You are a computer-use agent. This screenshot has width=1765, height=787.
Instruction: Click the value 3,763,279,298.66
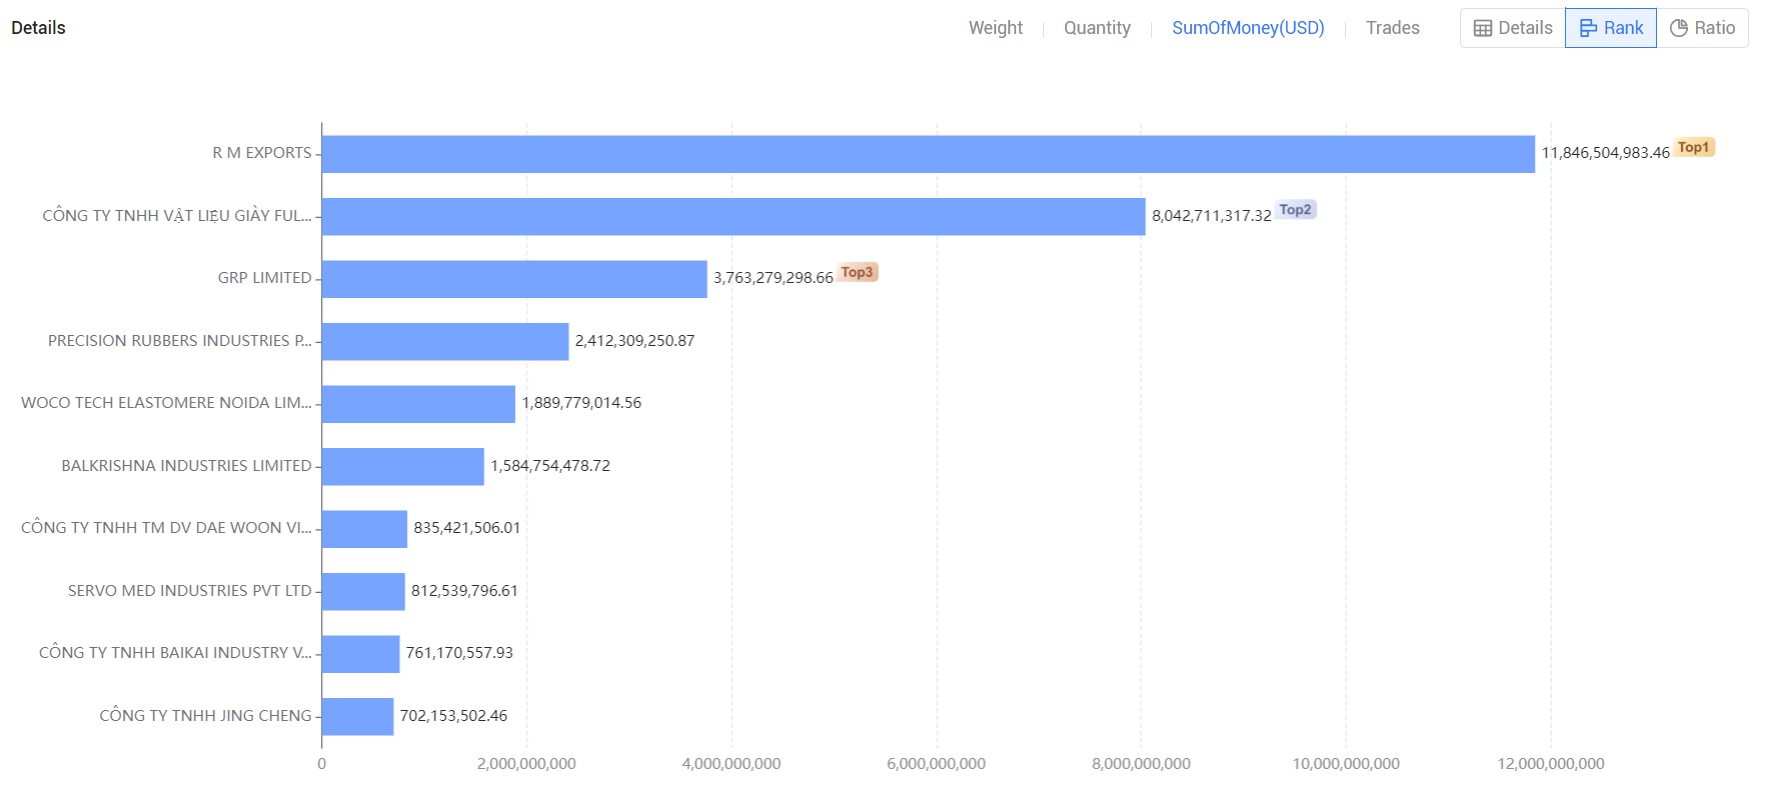(773, 278)
